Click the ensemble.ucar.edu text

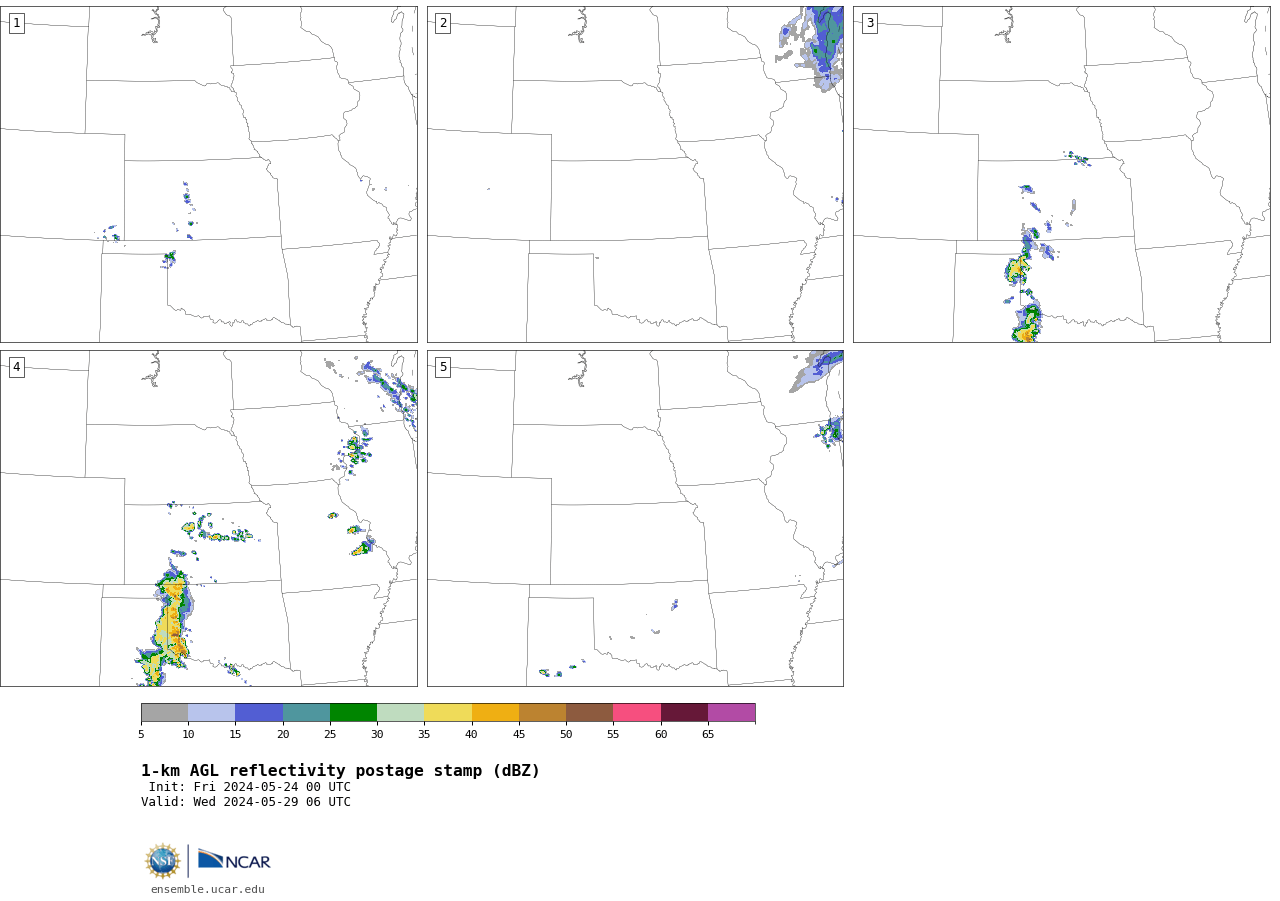pos(208,889)
